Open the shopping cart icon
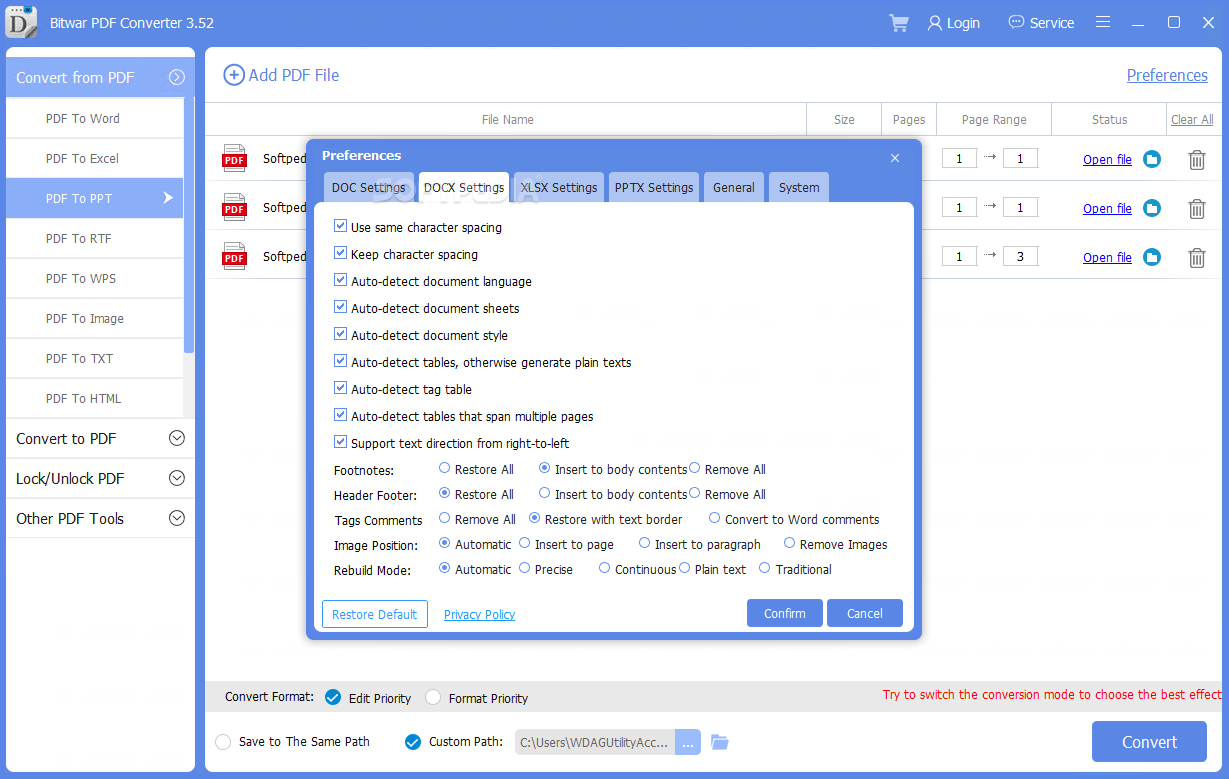The height and width of the screenshot is (779, 1229). tap(899, 22)
